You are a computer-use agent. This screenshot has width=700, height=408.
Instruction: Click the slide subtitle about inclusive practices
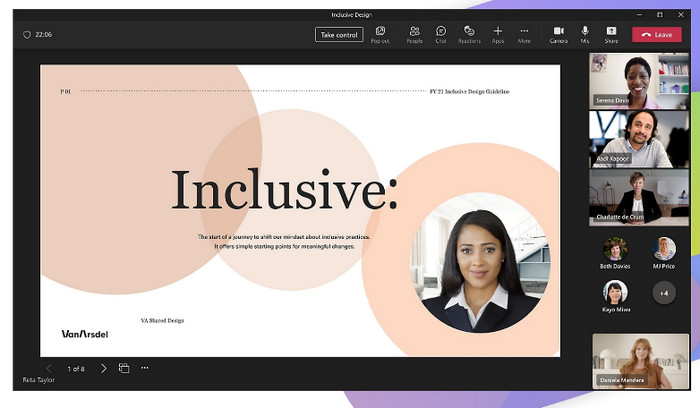[284, 241]
